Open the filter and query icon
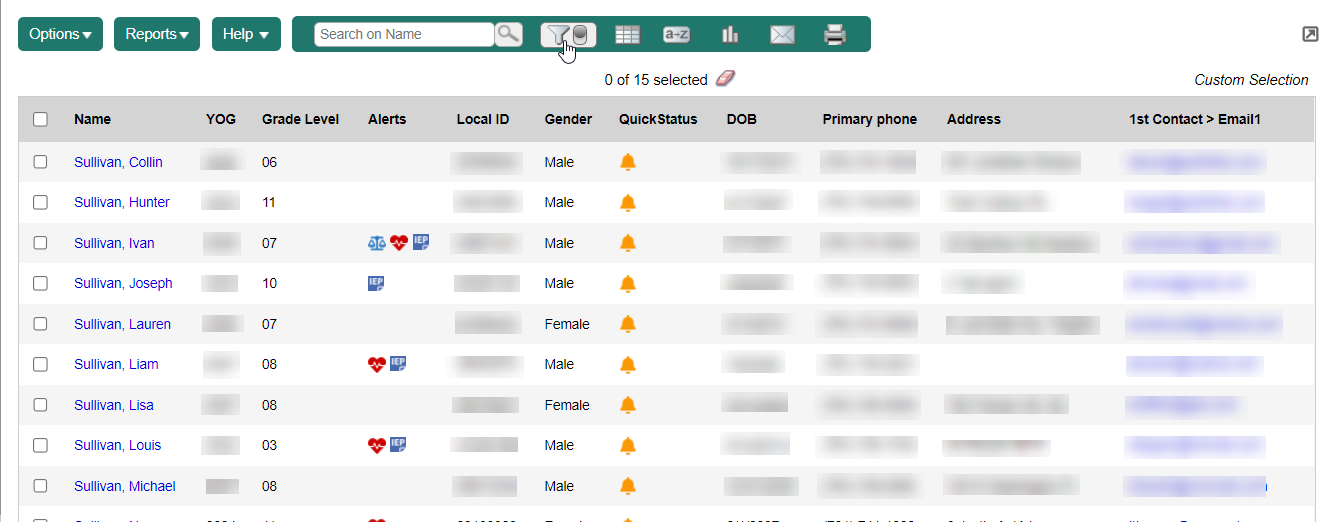 click(x=569, y=35)
